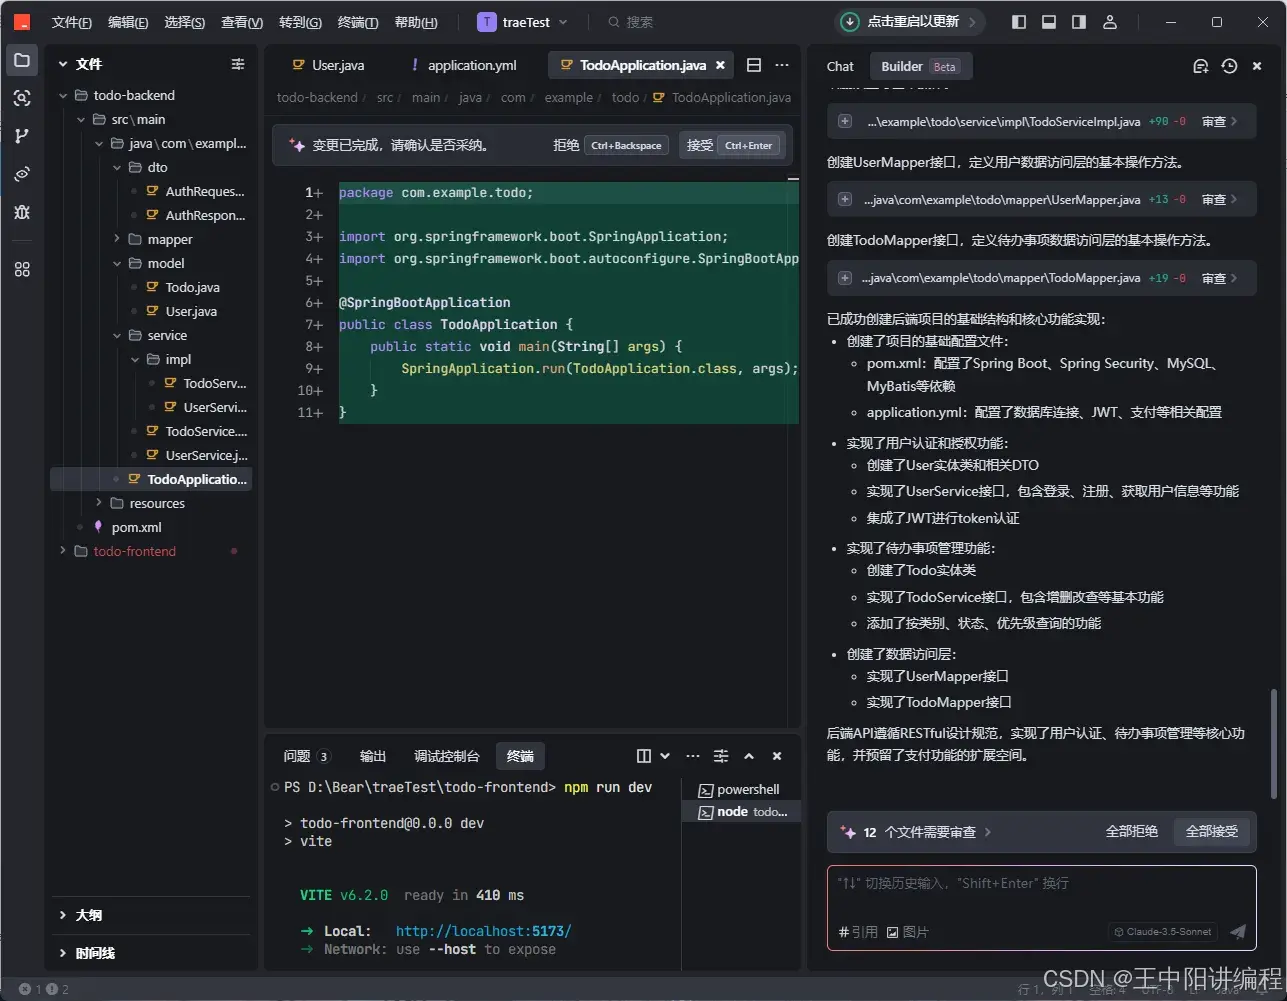Expand the resources folder
The image size is (1287, 1001).
99,503
